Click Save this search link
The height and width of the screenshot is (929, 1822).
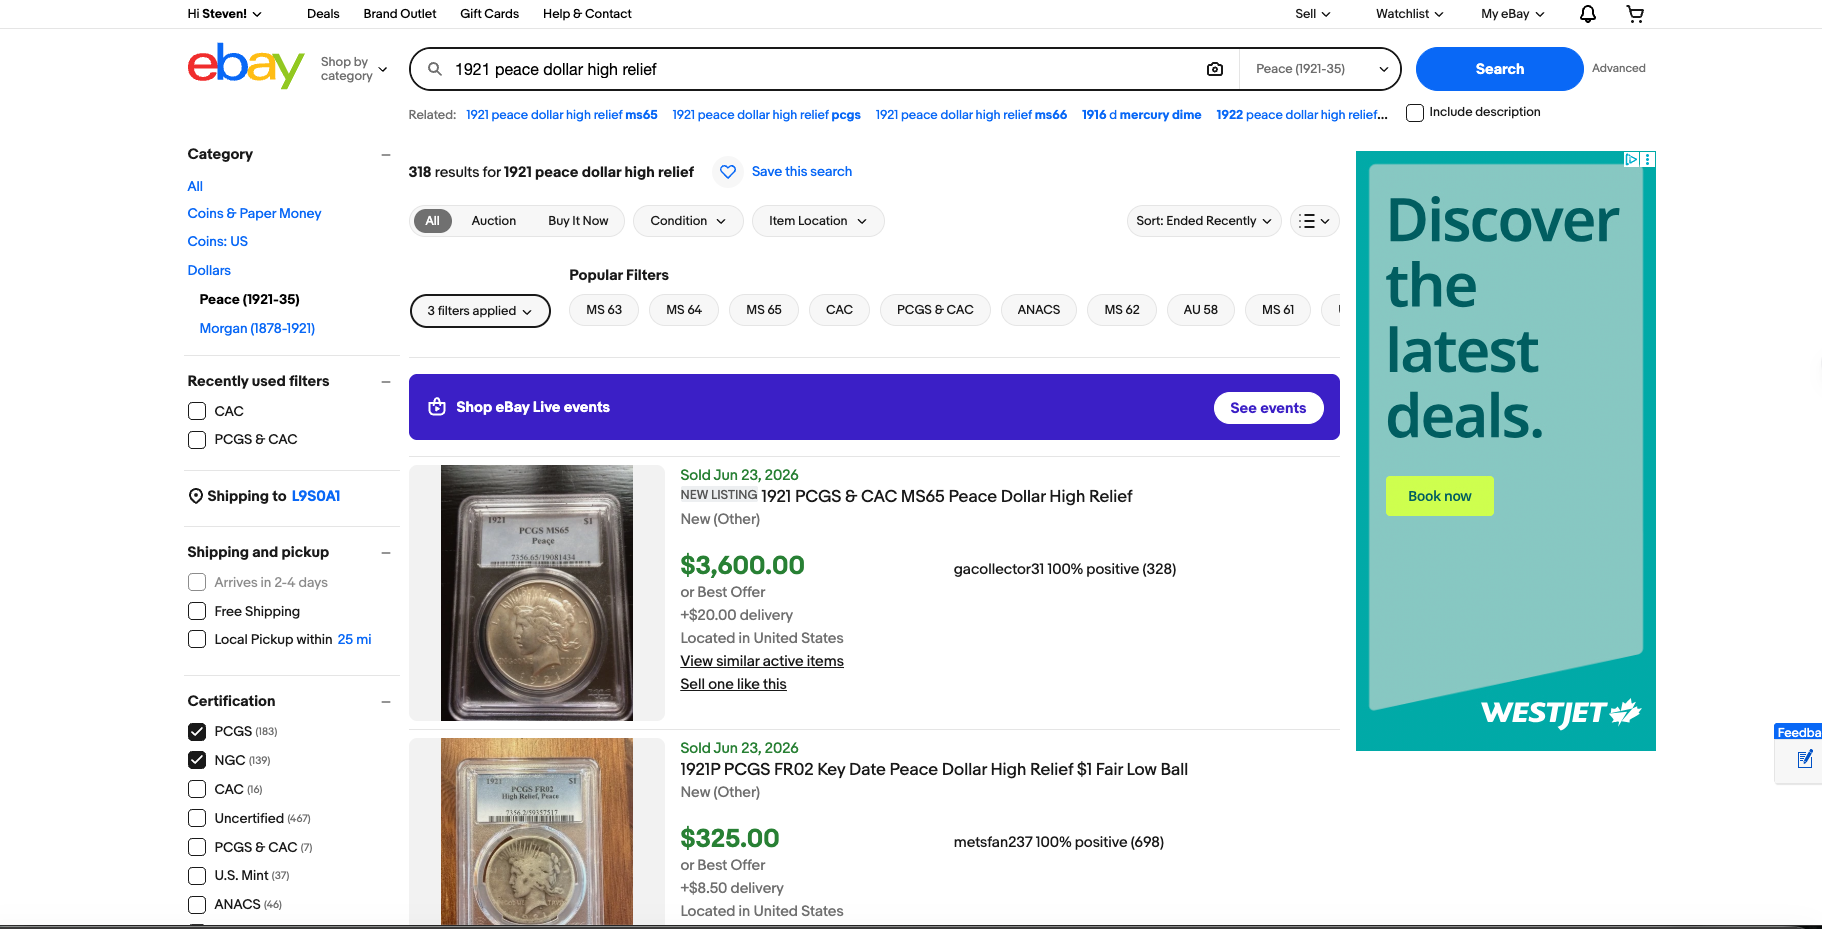pos(802,172)
